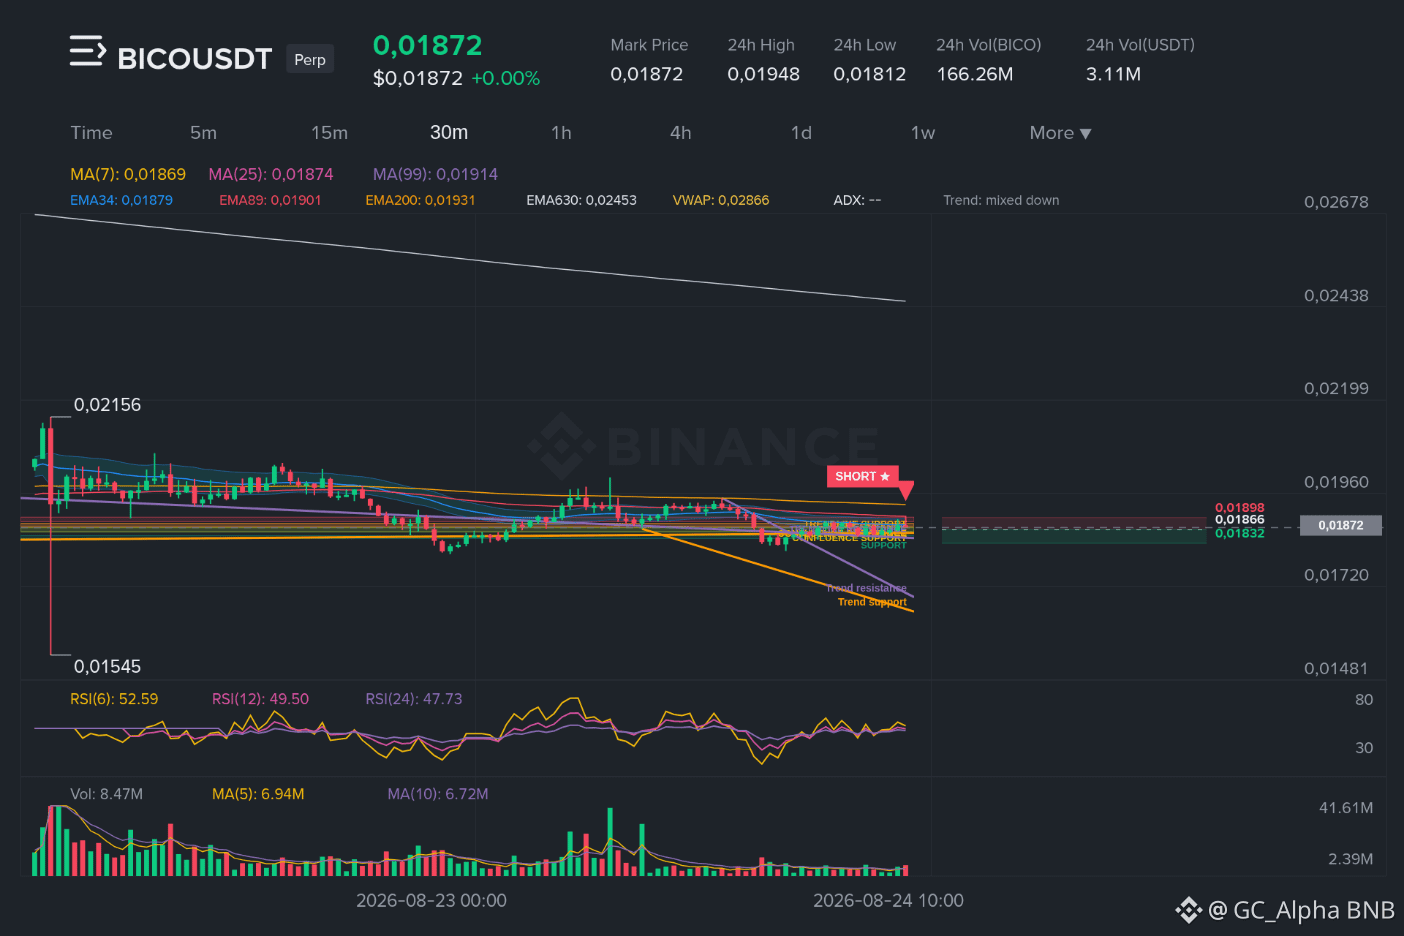The height and width of the screenshot is (936, 1404).
Task: Switch to the 15m interval
Action: [x=329, y=133]
